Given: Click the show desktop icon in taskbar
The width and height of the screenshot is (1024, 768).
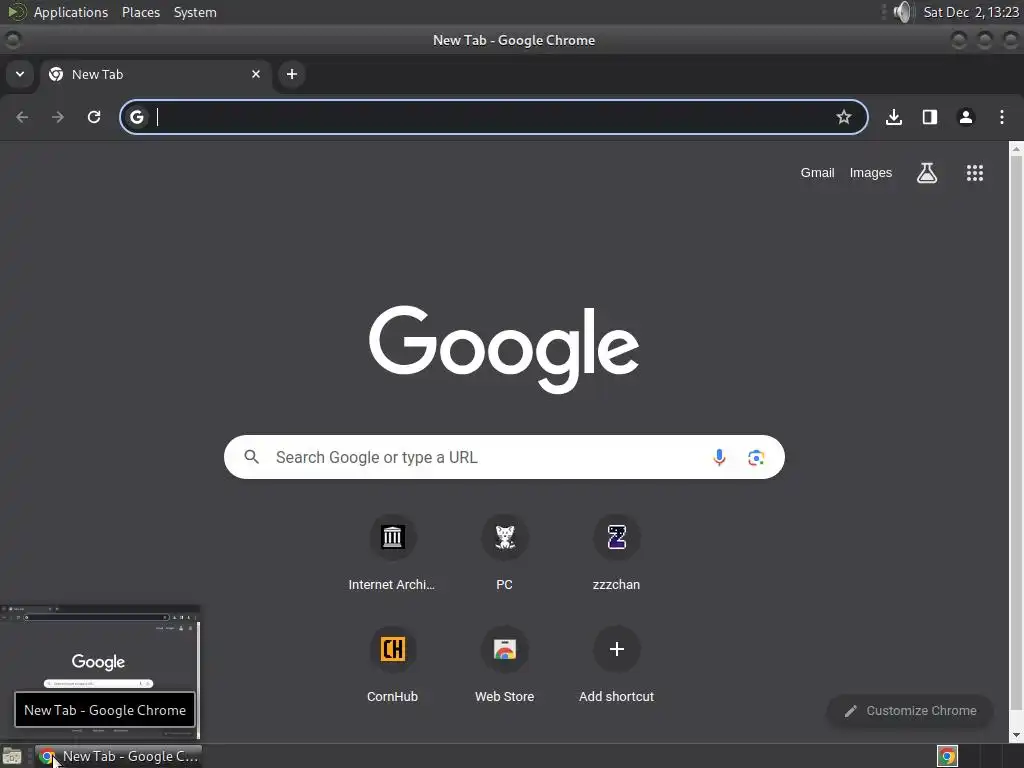Looking at the screenshot, I should pos(12,756).
